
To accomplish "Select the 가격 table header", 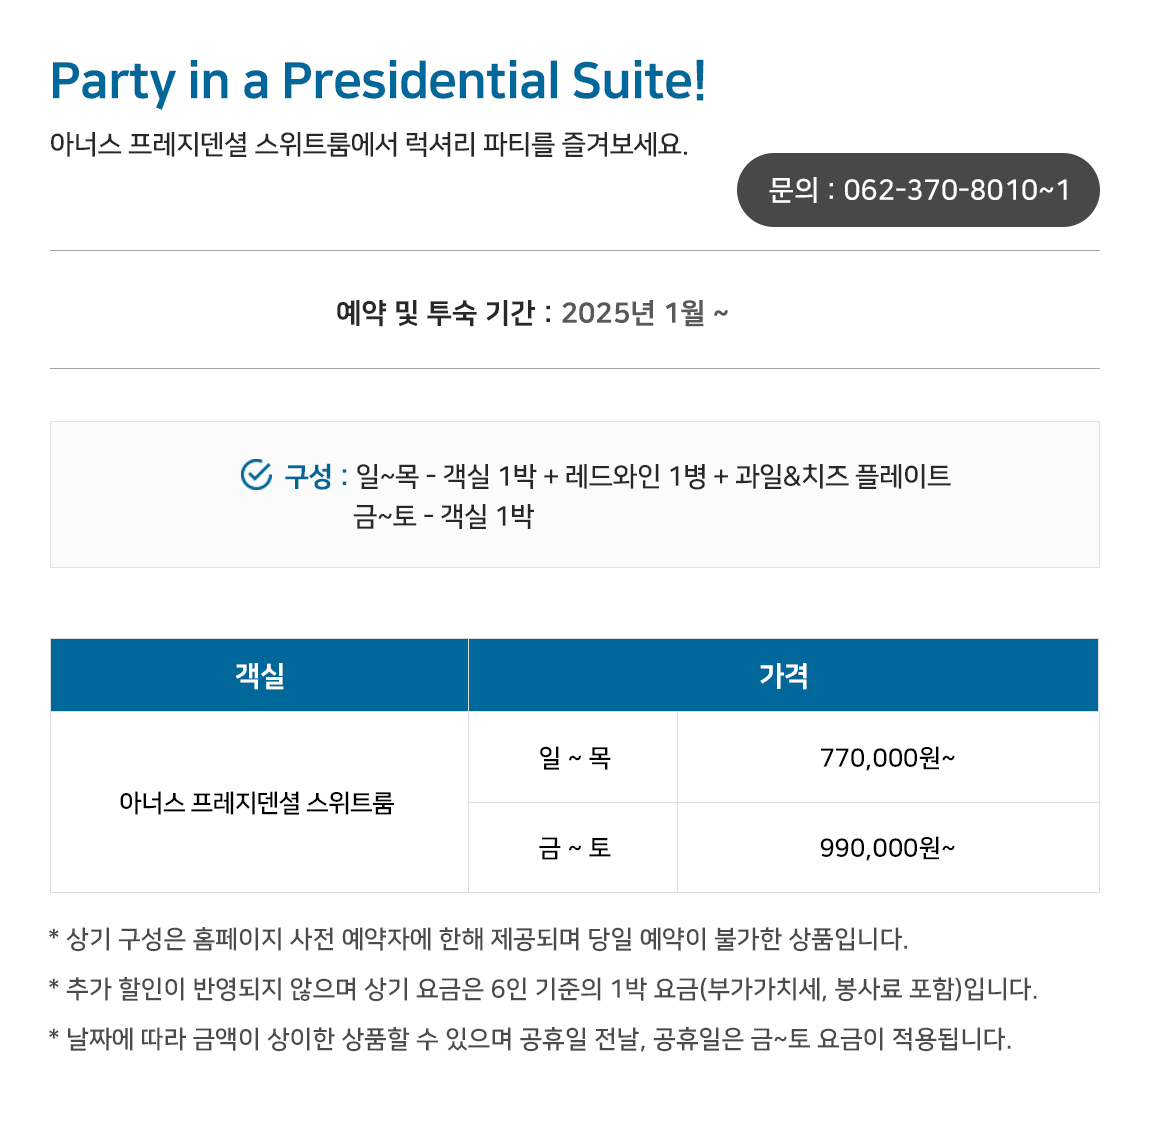I will 783,675.
